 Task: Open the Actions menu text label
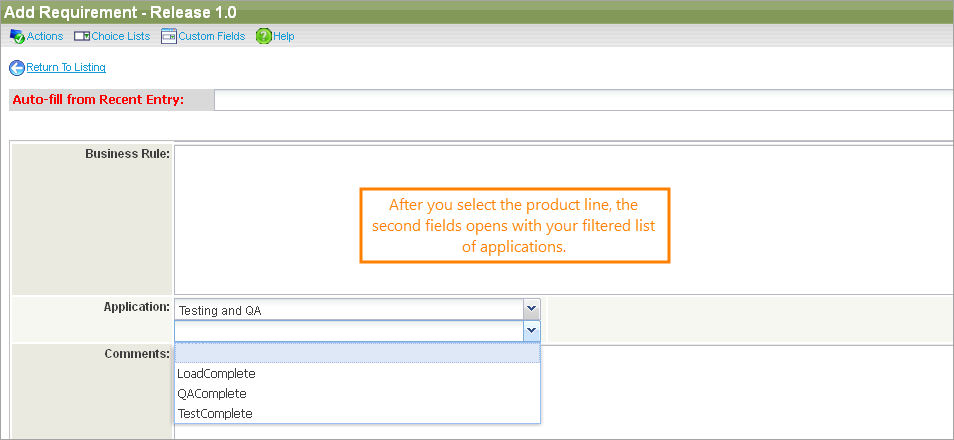(x=45, y=36)
